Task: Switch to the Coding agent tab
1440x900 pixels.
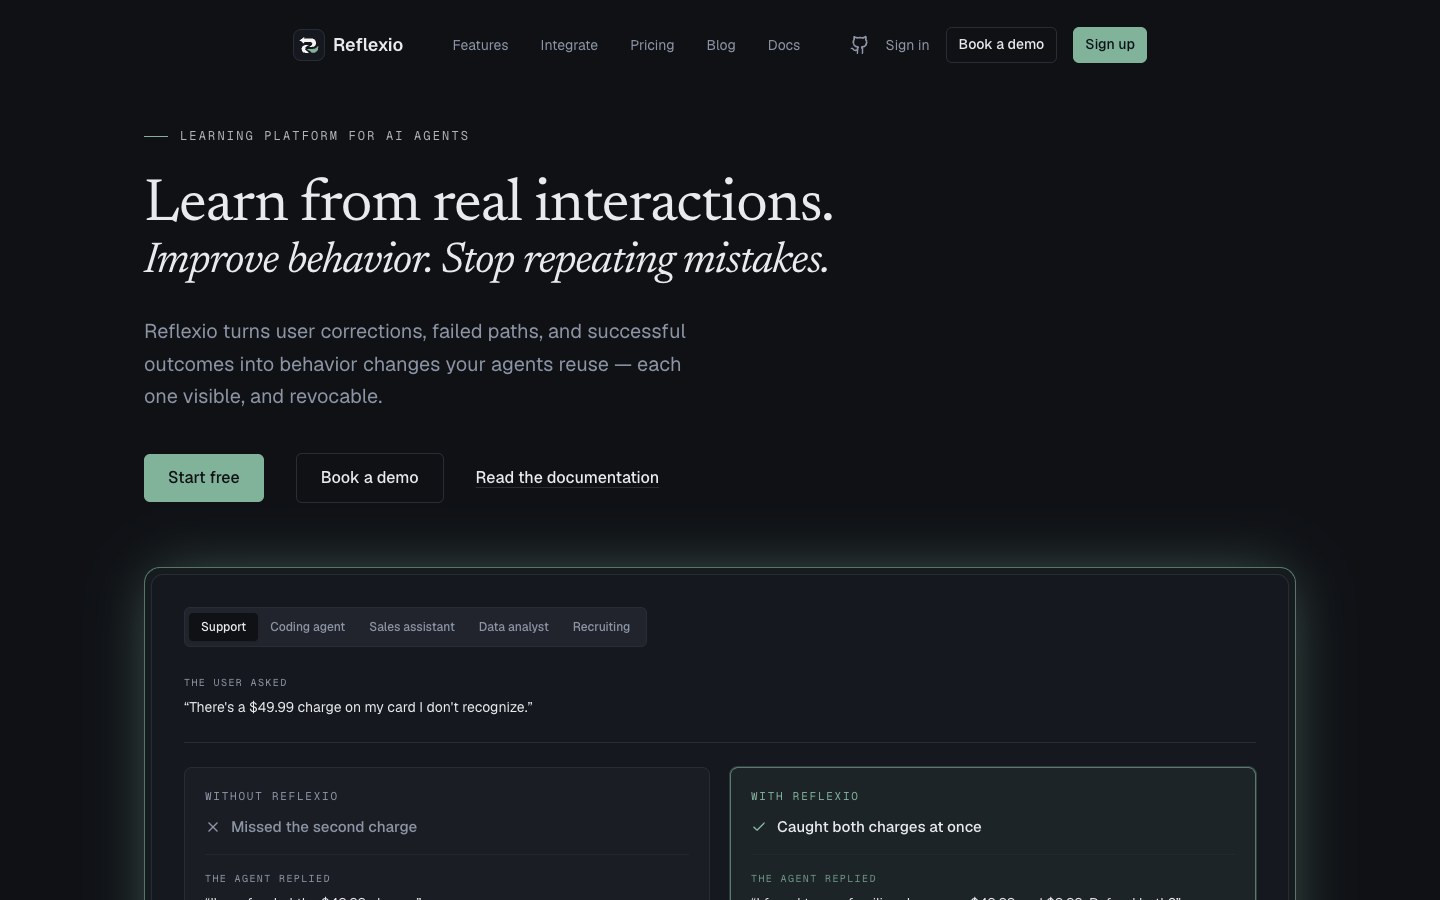Action: click(307, 627)
